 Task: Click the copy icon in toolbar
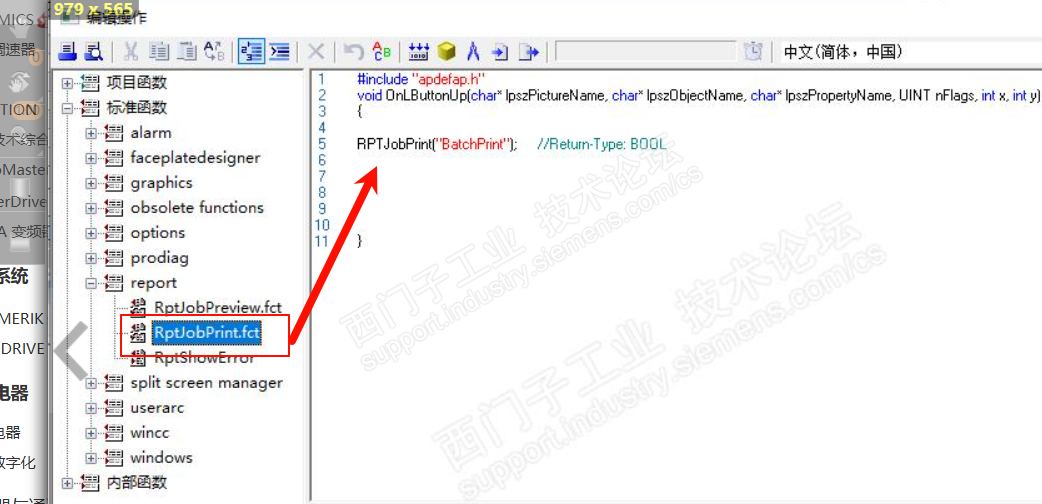coord(158,51)
